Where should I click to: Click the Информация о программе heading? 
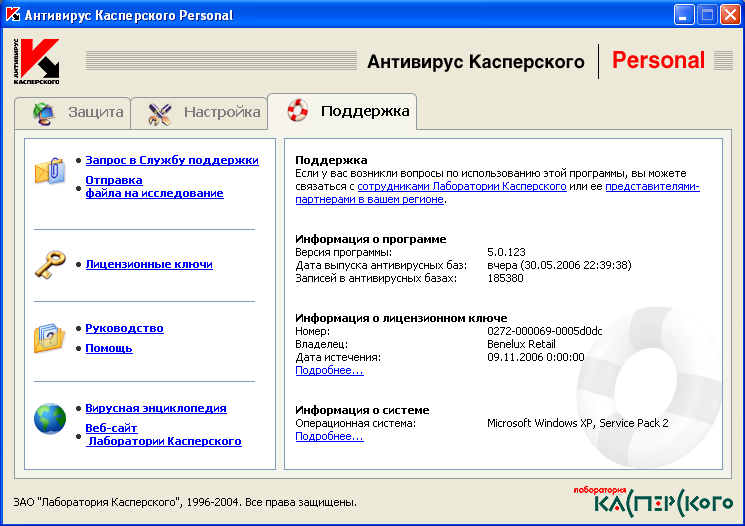point(371,239)
